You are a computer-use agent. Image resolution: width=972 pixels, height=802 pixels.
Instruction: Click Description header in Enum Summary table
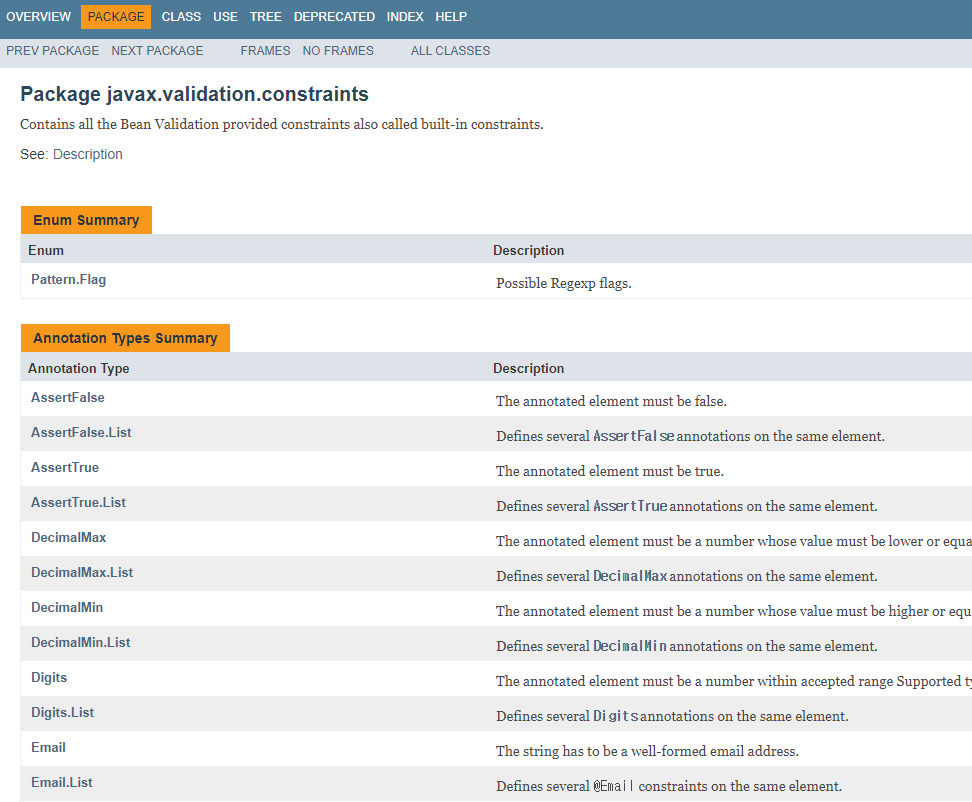[528, 250]
